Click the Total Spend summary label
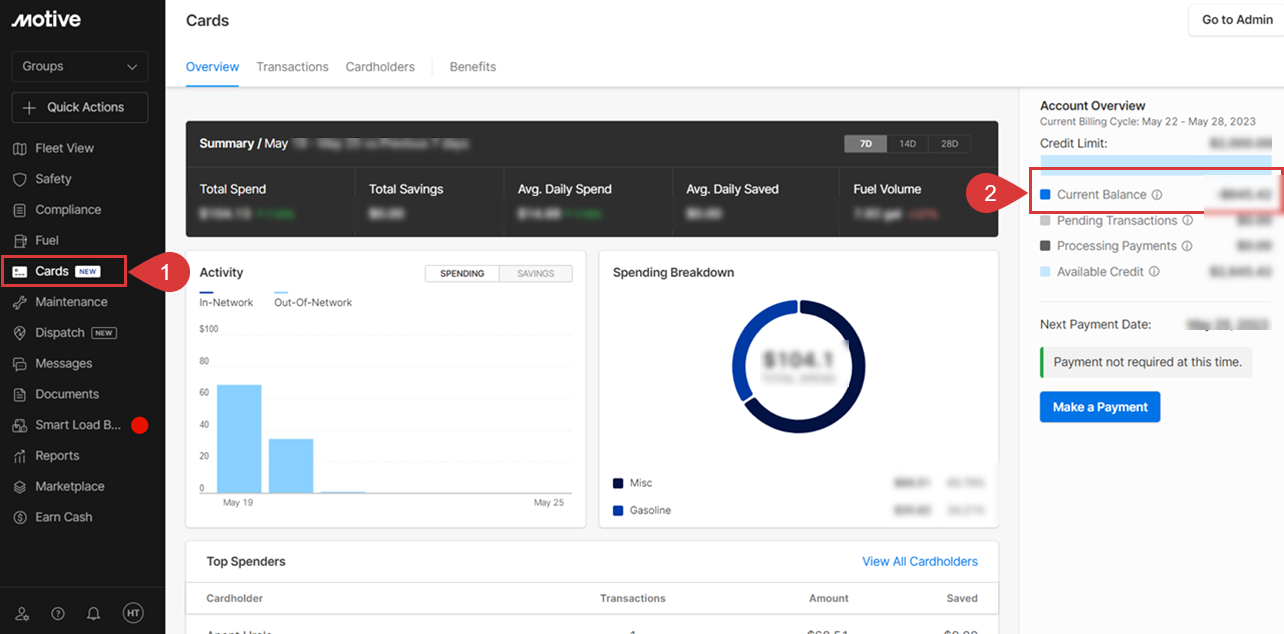The height and width of the screenshot is (634, 1284). coord(233,189)
